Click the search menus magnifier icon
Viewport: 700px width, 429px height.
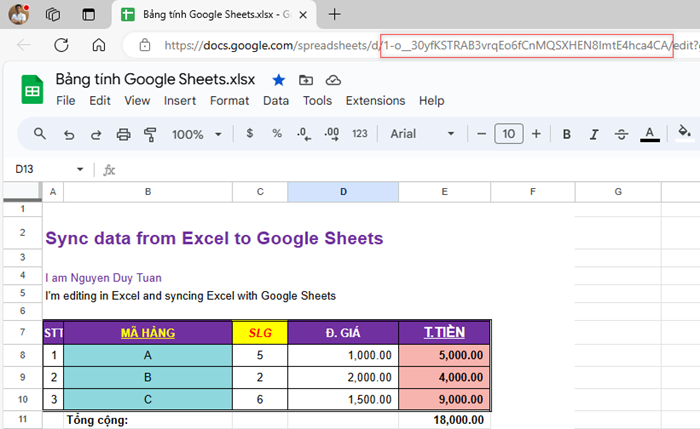coord(40,133)
